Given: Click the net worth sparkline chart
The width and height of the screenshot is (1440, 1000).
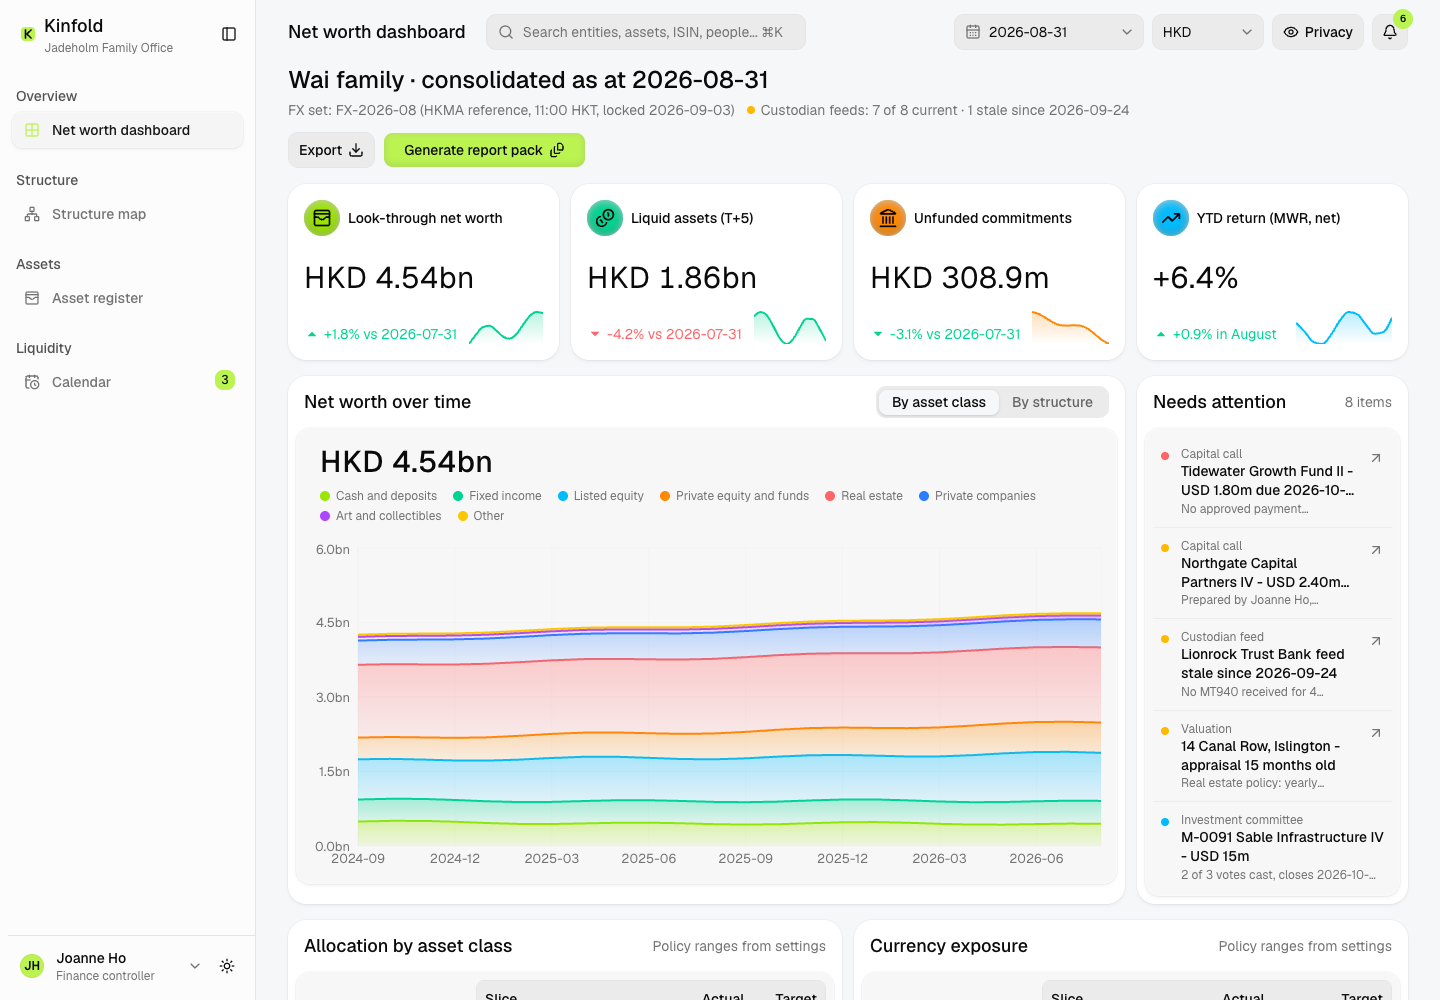Looking at the screenshot, I should (x=506, y=327).
